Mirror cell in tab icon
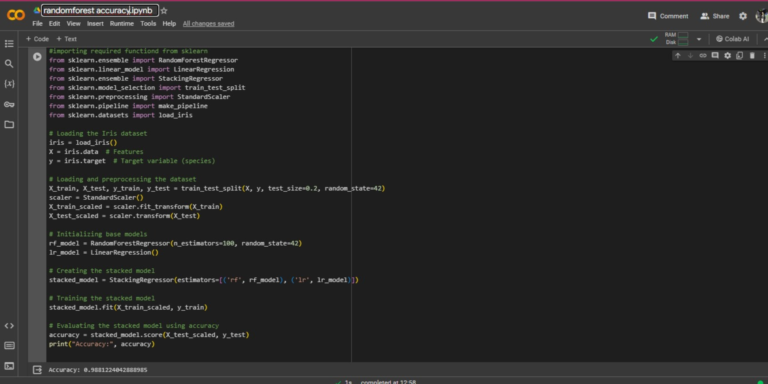This screenshot has height=384, width=768. [x=740, y=55]
